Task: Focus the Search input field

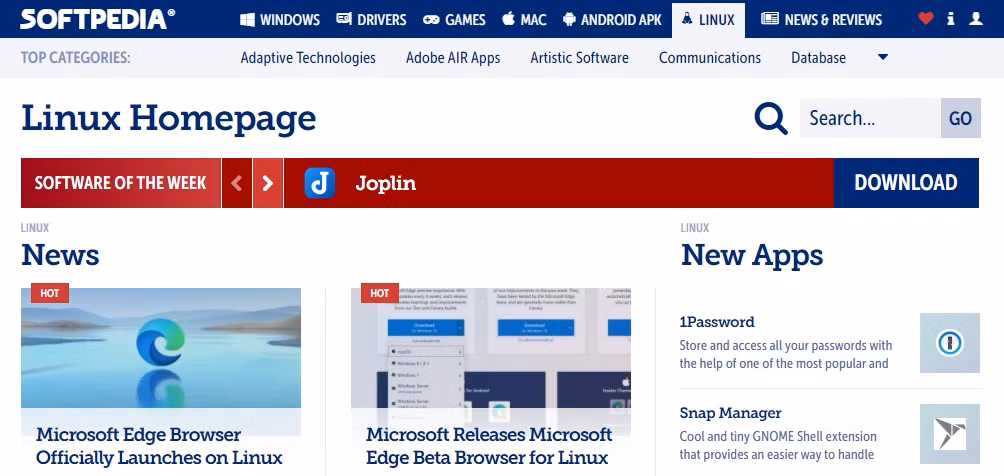Action: tap(870, 118)
